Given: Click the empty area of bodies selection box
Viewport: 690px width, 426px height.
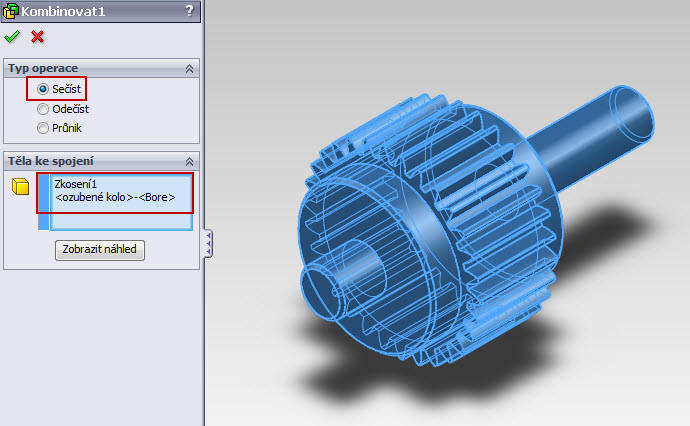Looking at the screenshot, I should click(x=121, y=221).
